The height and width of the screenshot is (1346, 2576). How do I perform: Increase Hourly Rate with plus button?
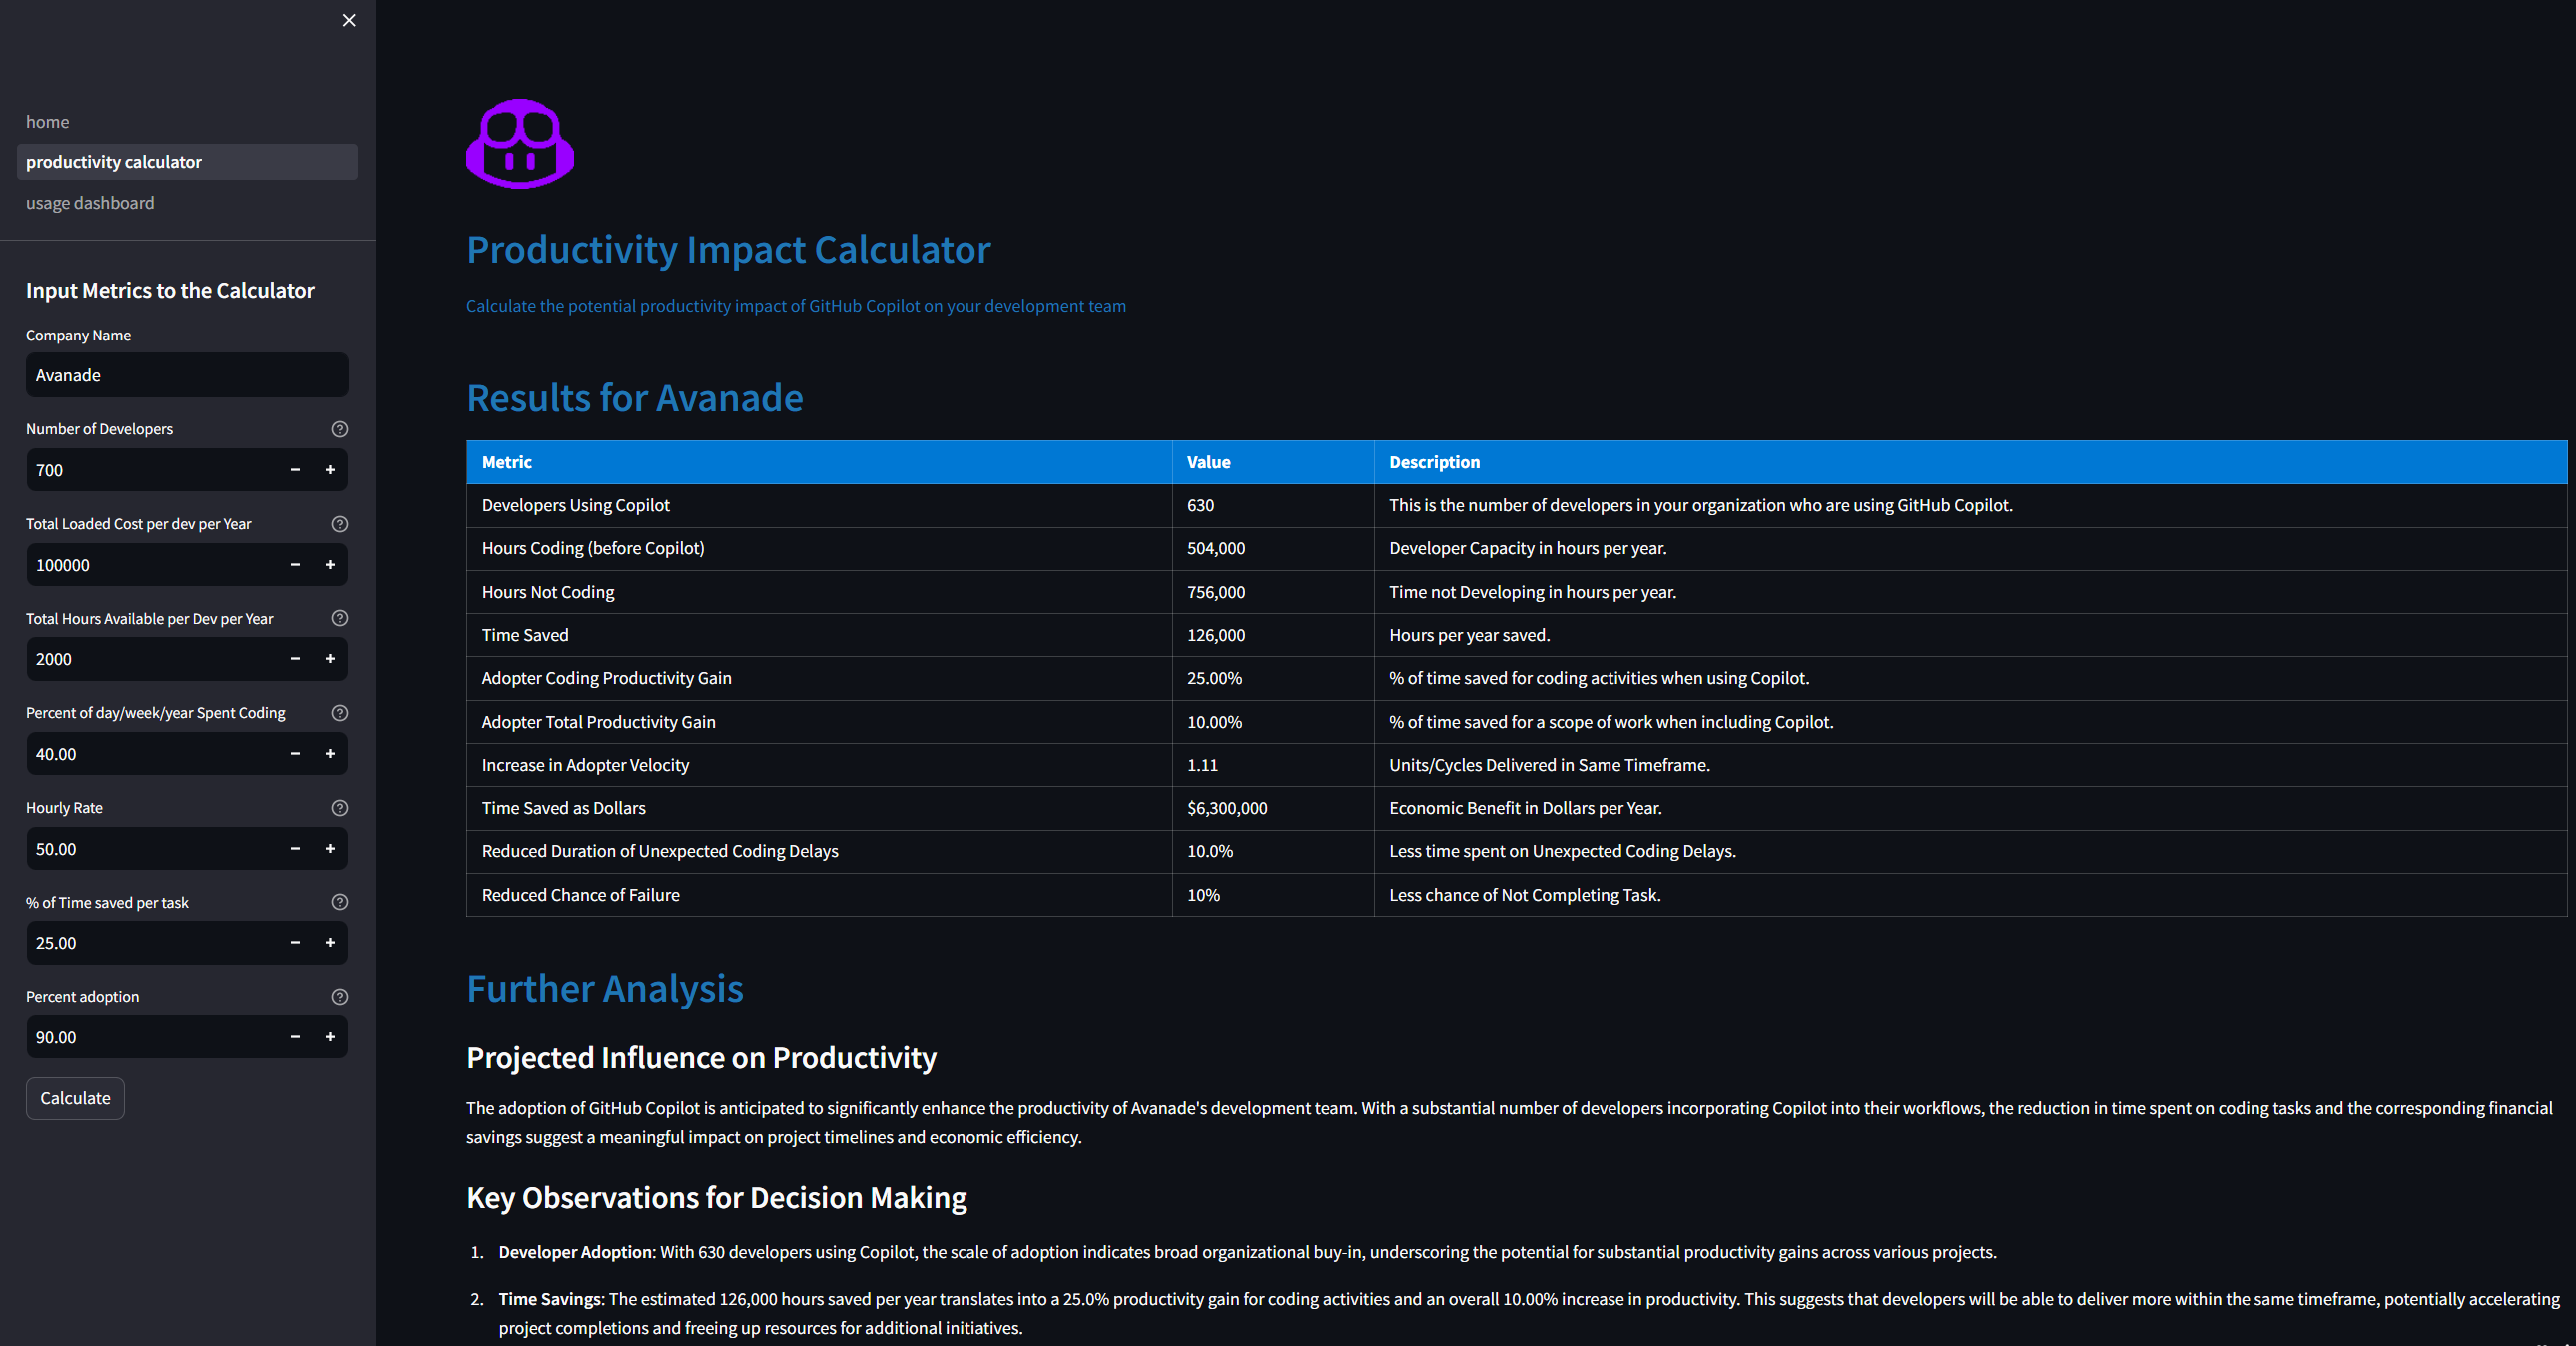[331, 849]
